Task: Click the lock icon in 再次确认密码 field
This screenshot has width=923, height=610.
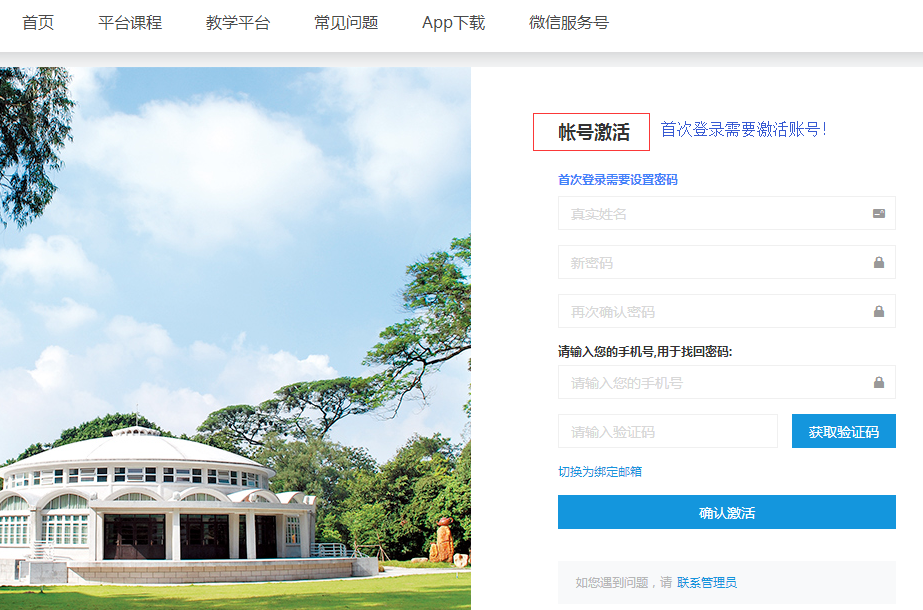Action: click(x=879, y=311)
